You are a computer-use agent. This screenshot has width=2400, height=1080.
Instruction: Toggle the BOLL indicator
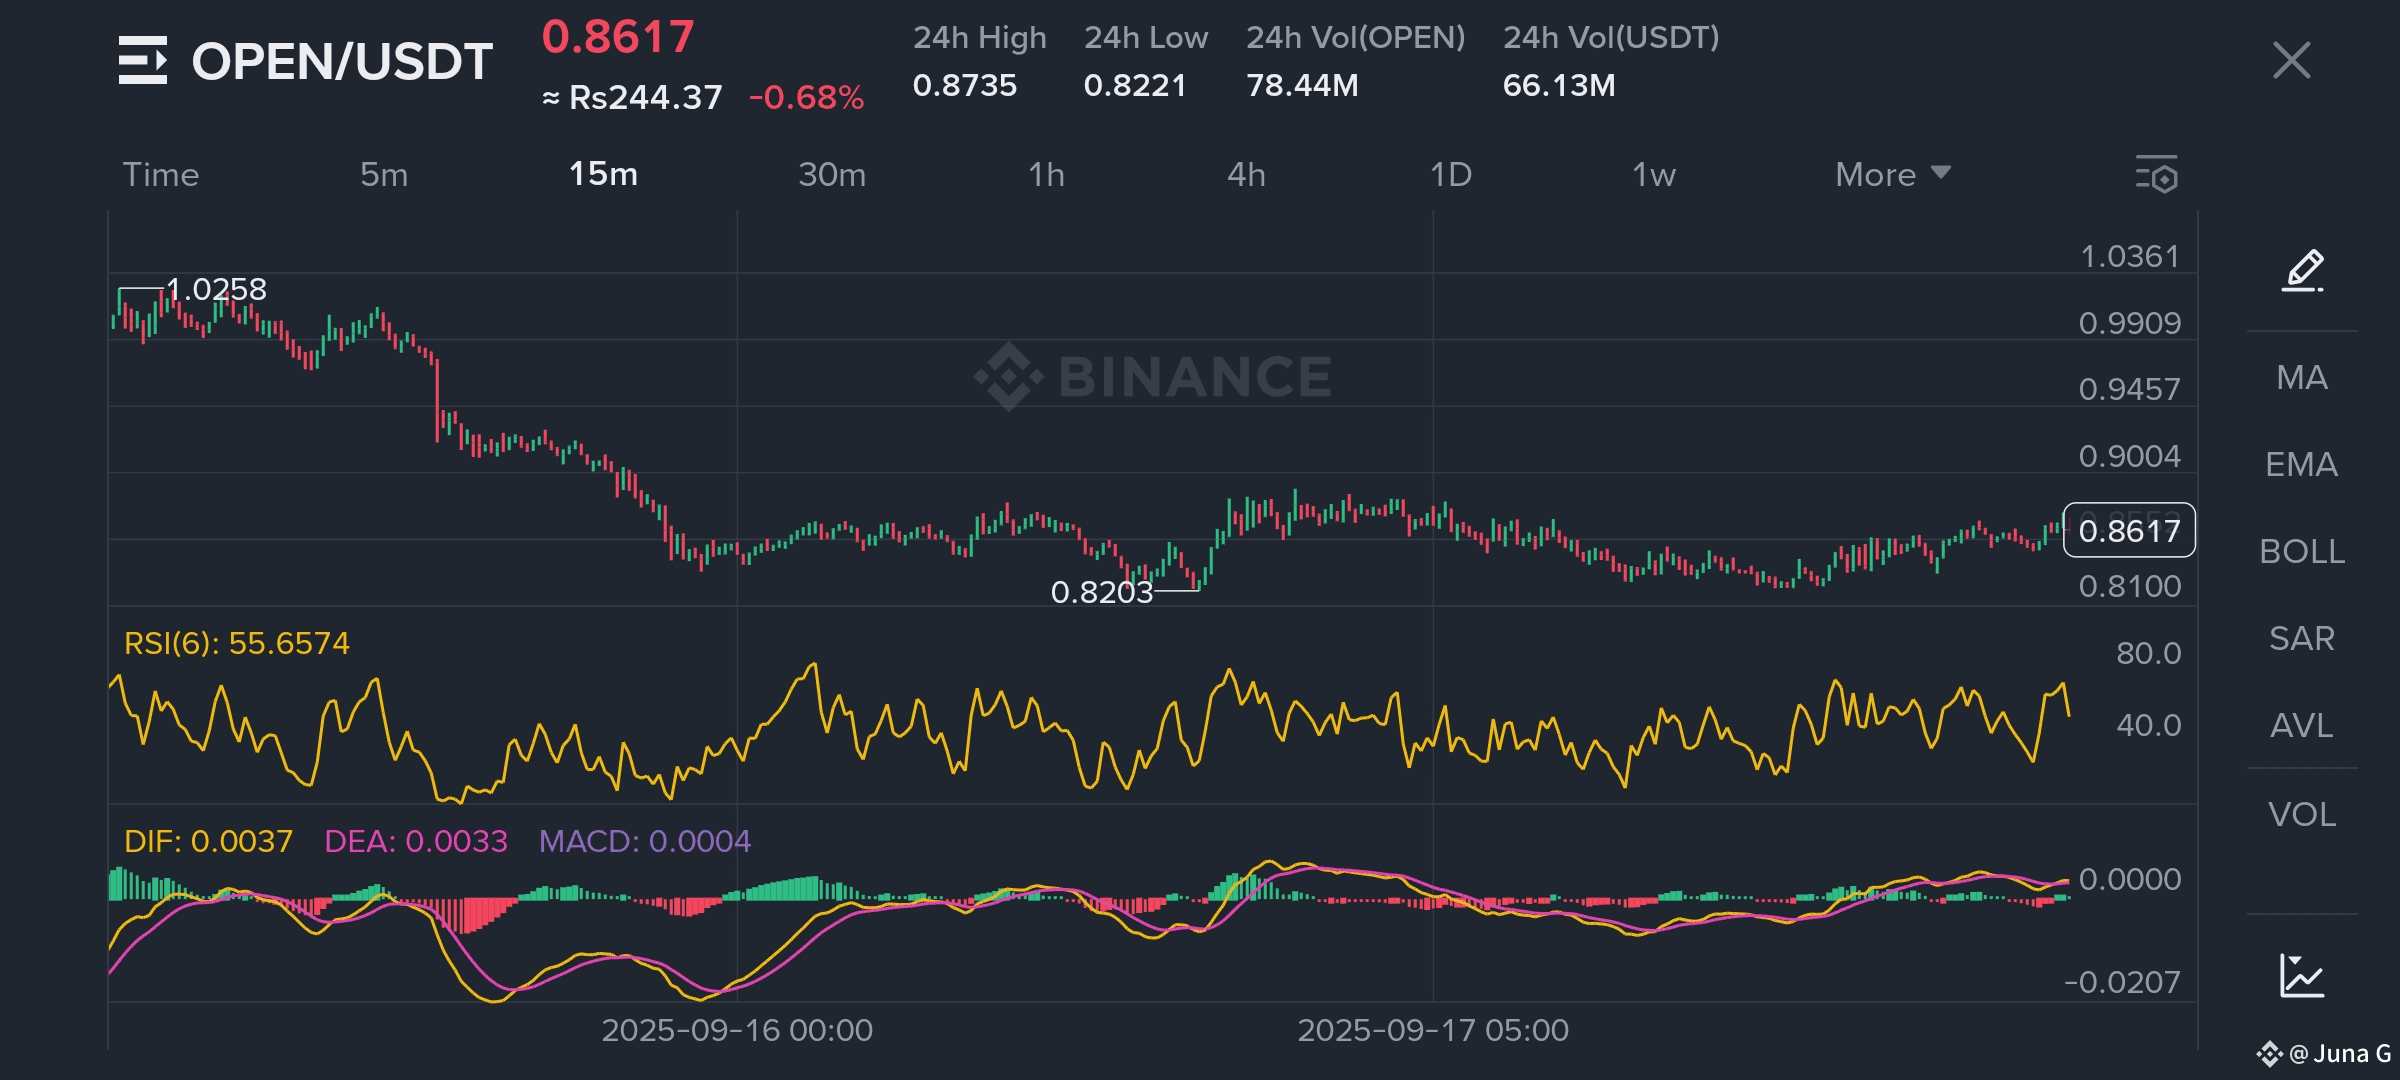[2302, 551]
